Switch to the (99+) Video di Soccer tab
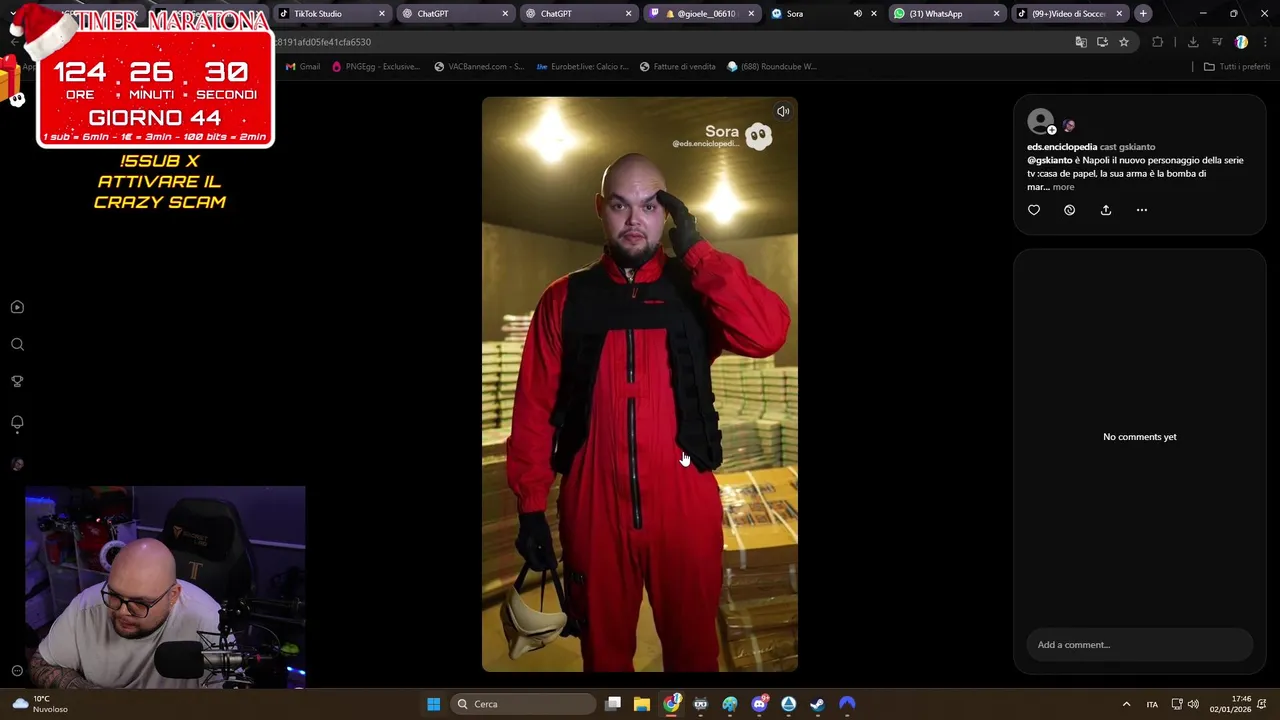The width and height of the screenshot is (1280, 720). pos(1068,14)
